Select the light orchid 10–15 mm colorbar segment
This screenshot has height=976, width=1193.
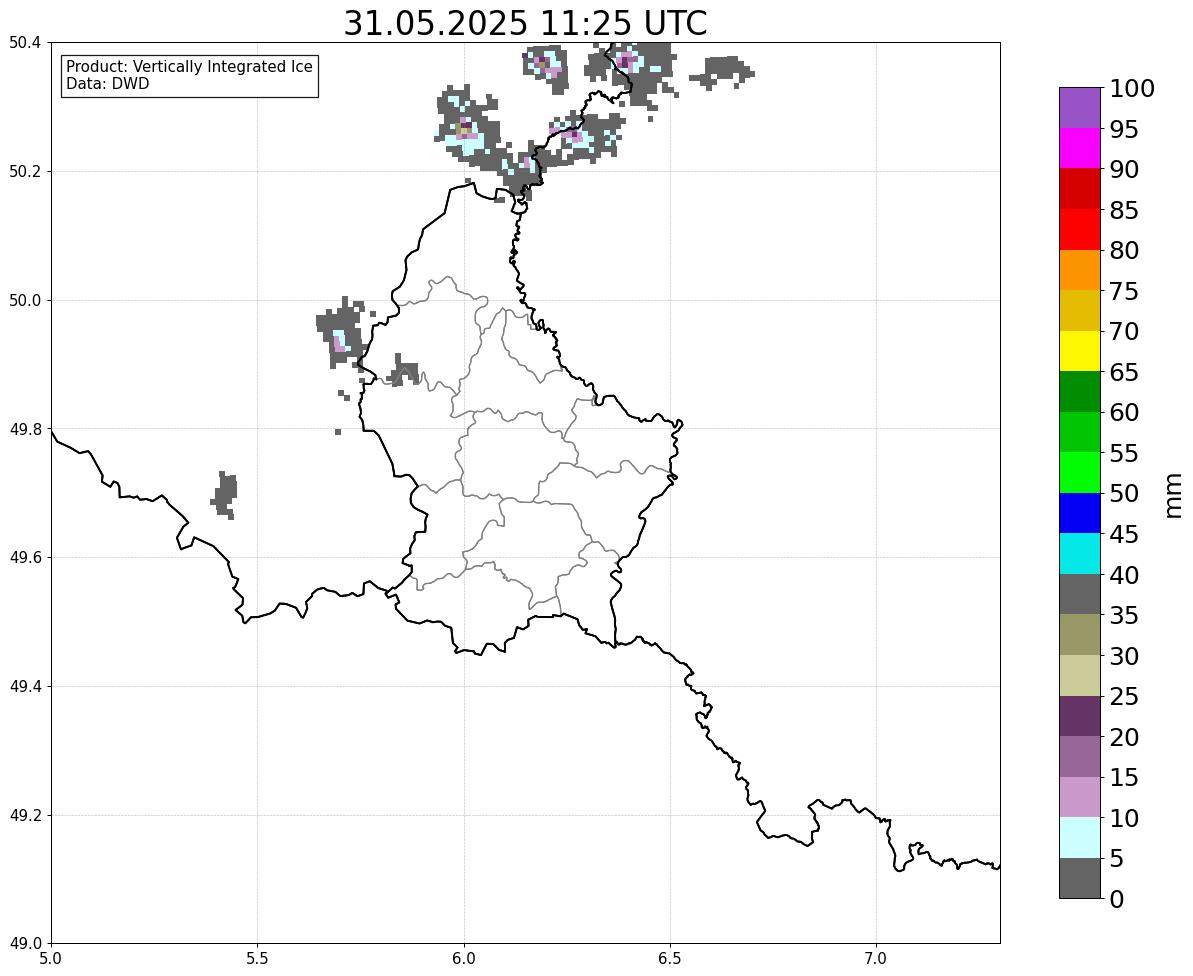click(1080, 797)
